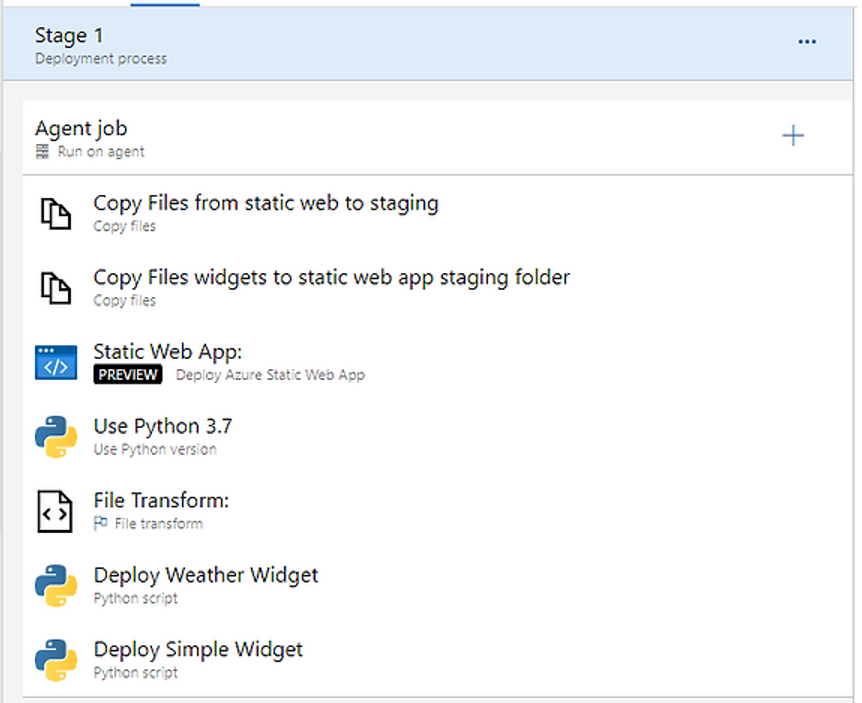Select the Static Web App: task
The width and height of the screenshot is (862, 703).
[x=437, y=362]
